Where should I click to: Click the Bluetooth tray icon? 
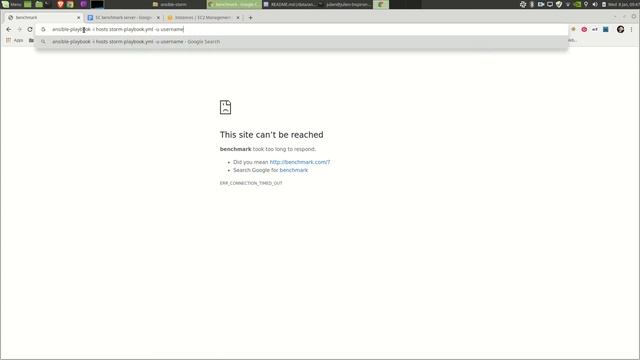click(x=532, y=4)
